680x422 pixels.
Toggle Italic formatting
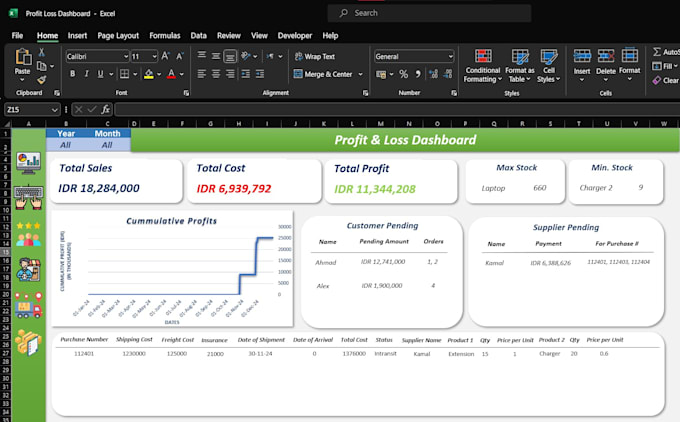click(x=86, y=74)
